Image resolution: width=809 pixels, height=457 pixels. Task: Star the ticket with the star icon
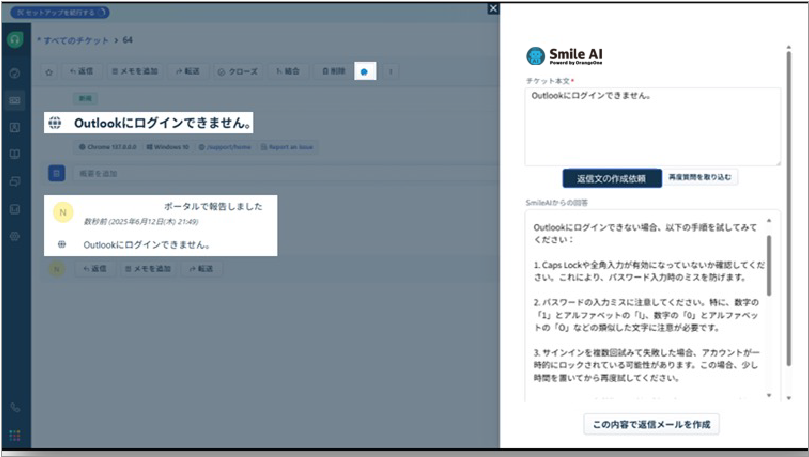pos(48,72)
